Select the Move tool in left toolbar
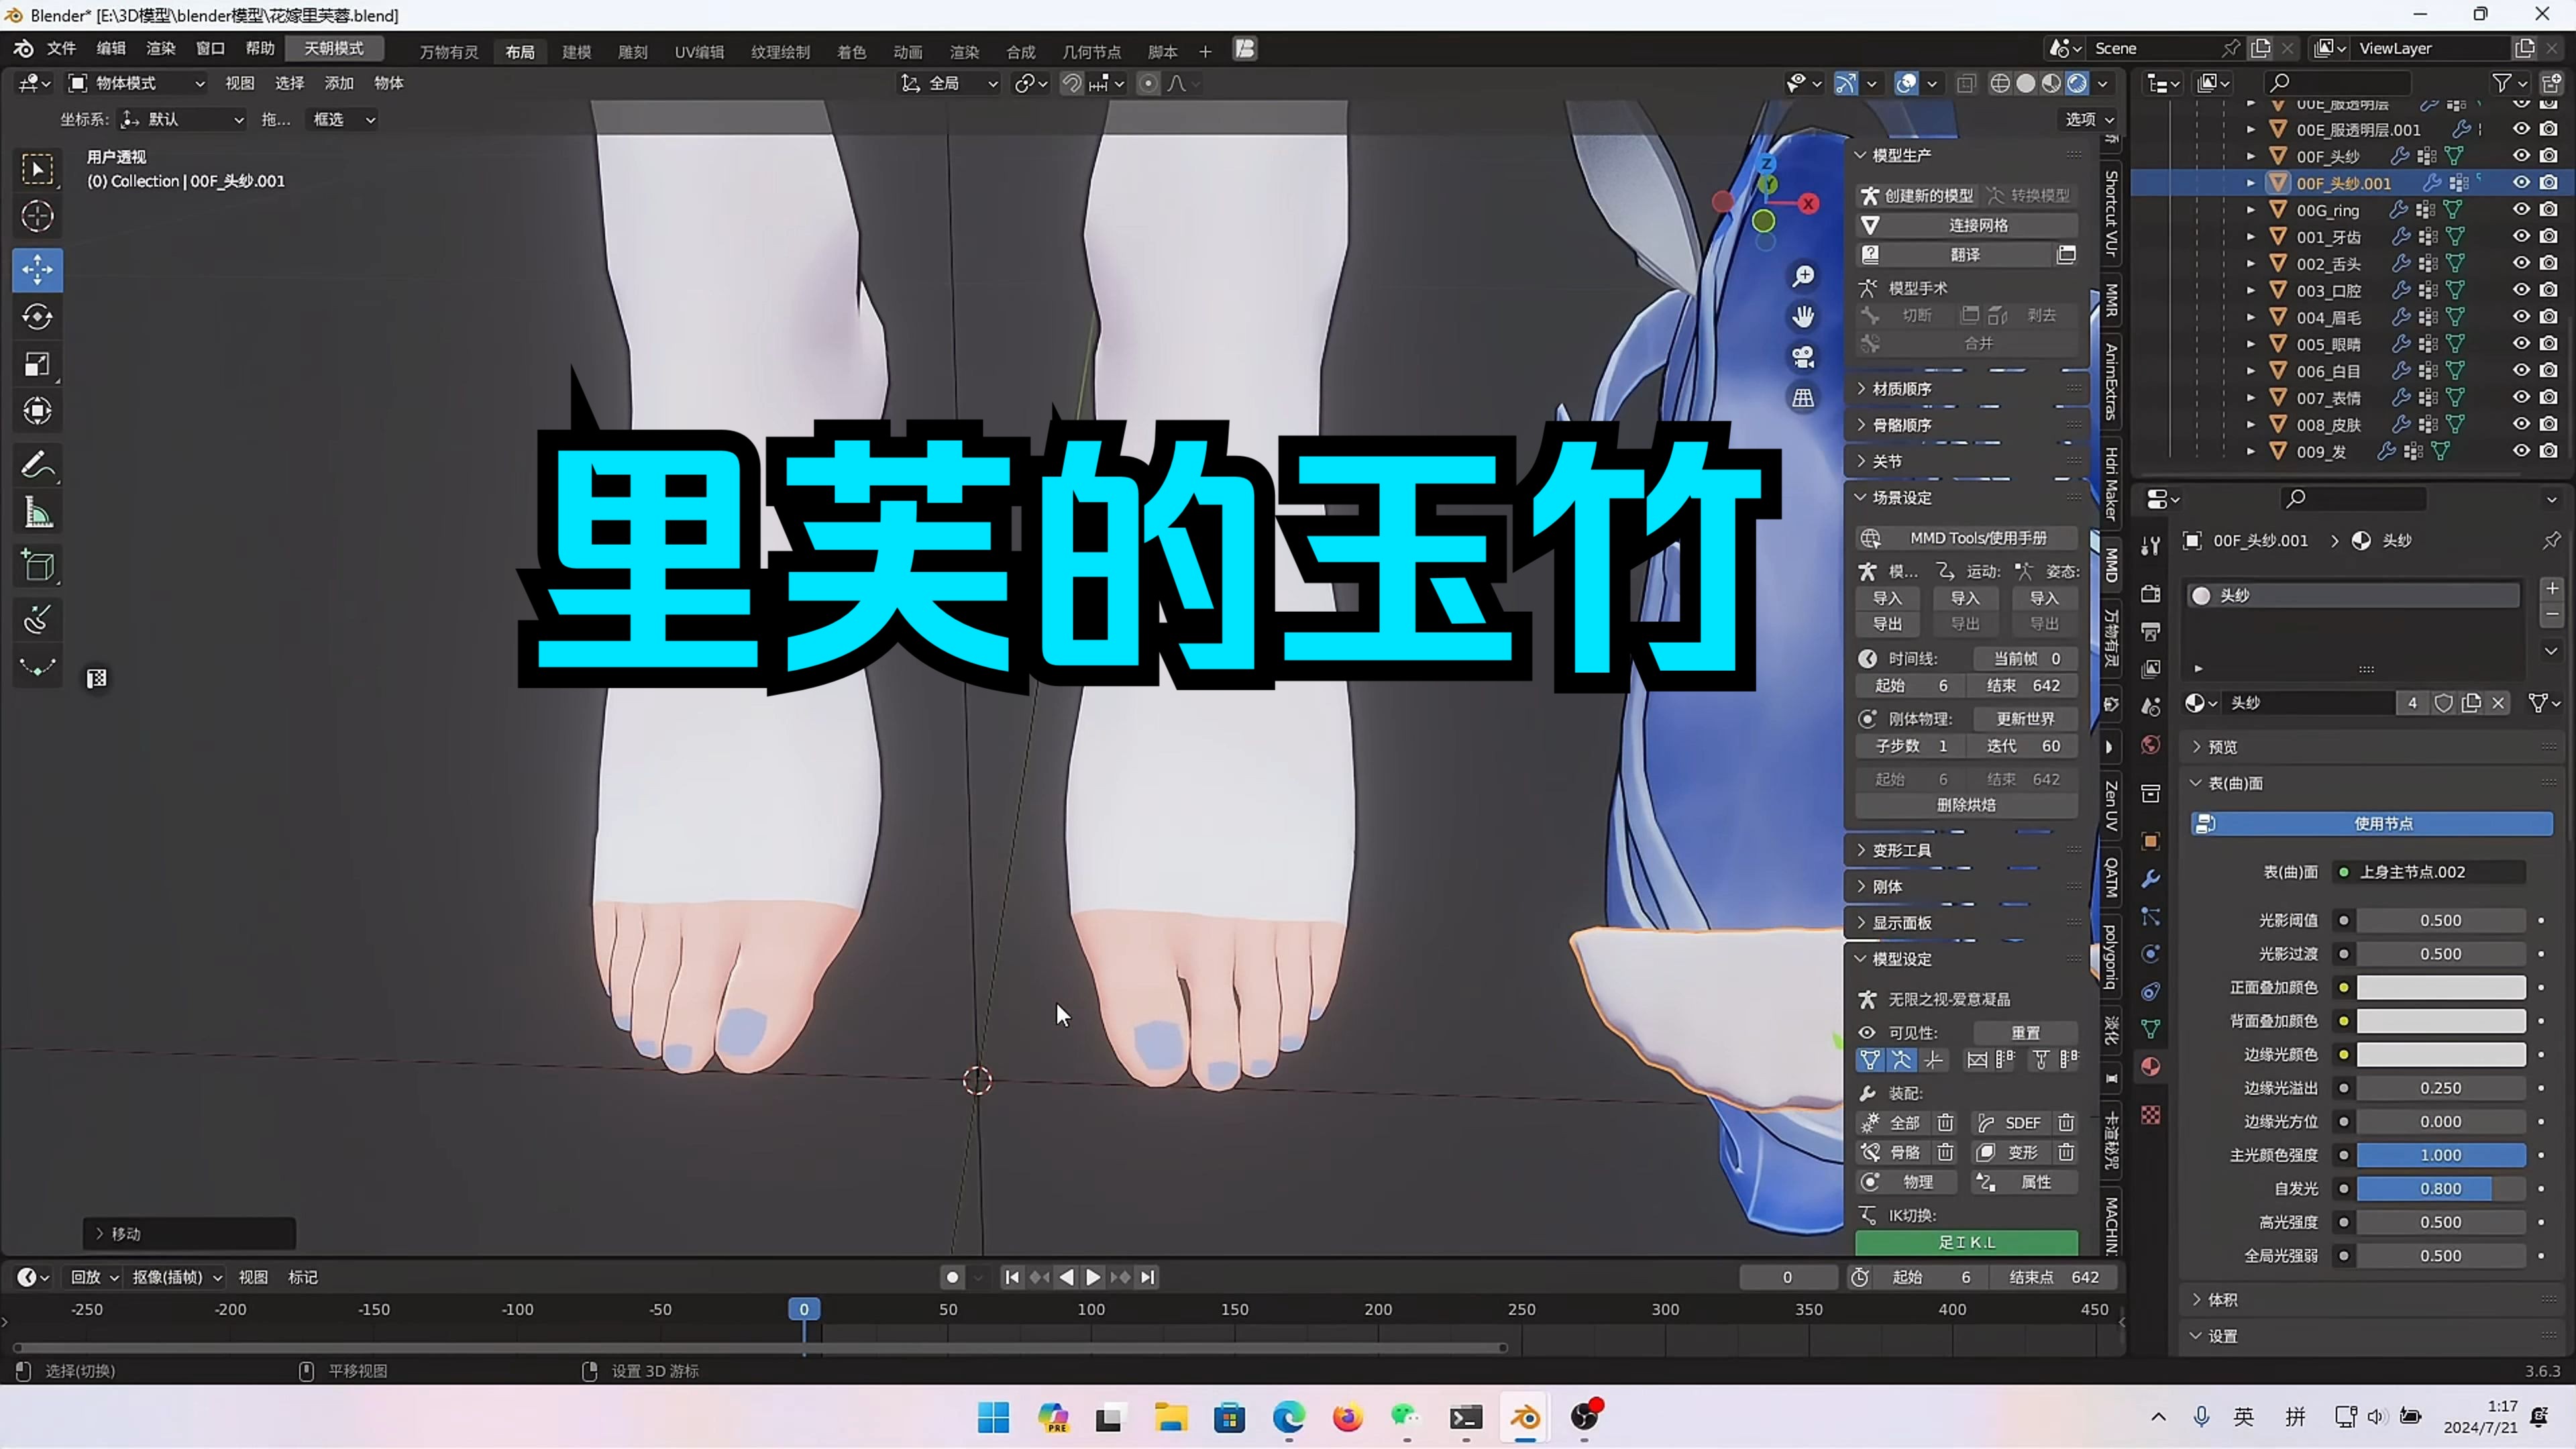2576x1449 pixels. coord(37,269)
